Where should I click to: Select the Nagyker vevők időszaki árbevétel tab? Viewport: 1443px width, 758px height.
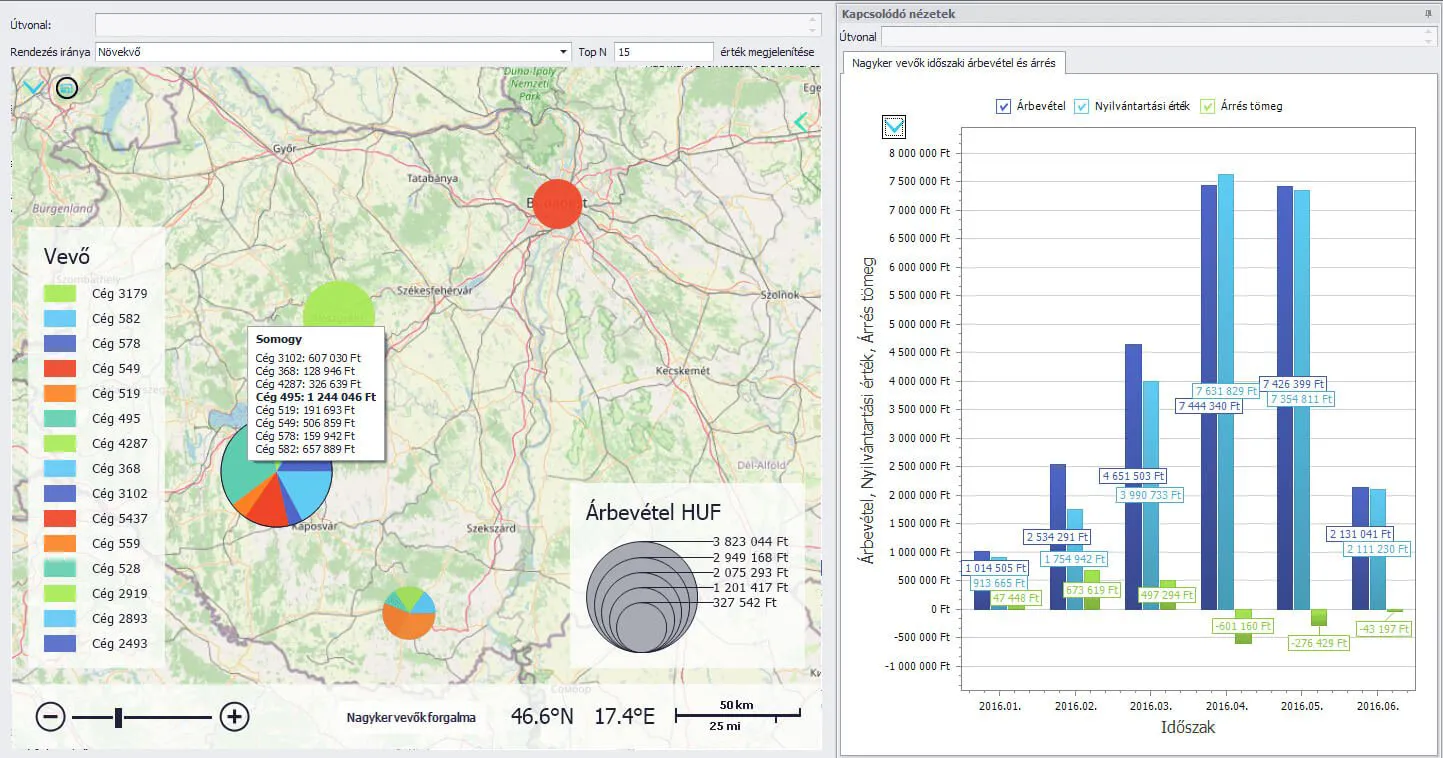tap(955, 63)
